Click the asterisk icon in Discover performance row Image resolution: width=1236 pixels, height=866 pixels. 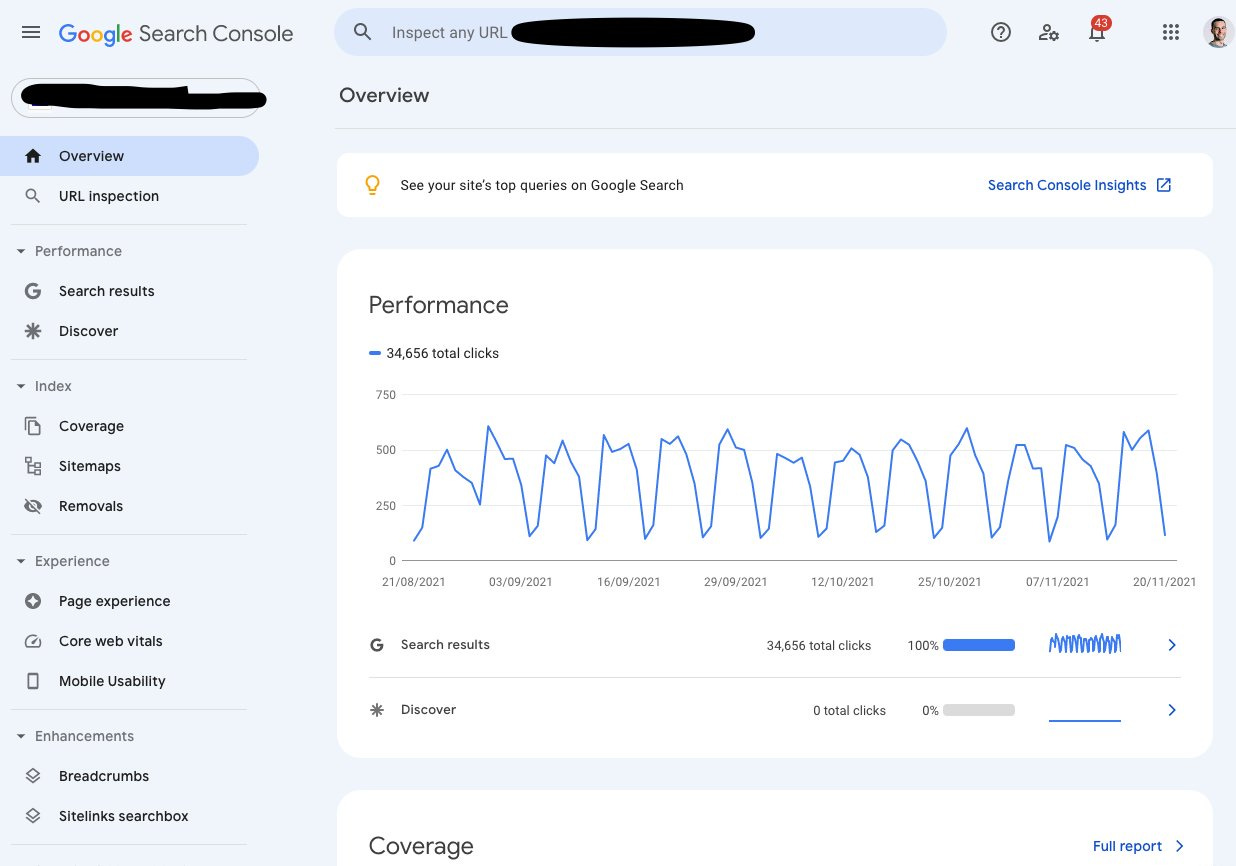[x=377, y=710]
